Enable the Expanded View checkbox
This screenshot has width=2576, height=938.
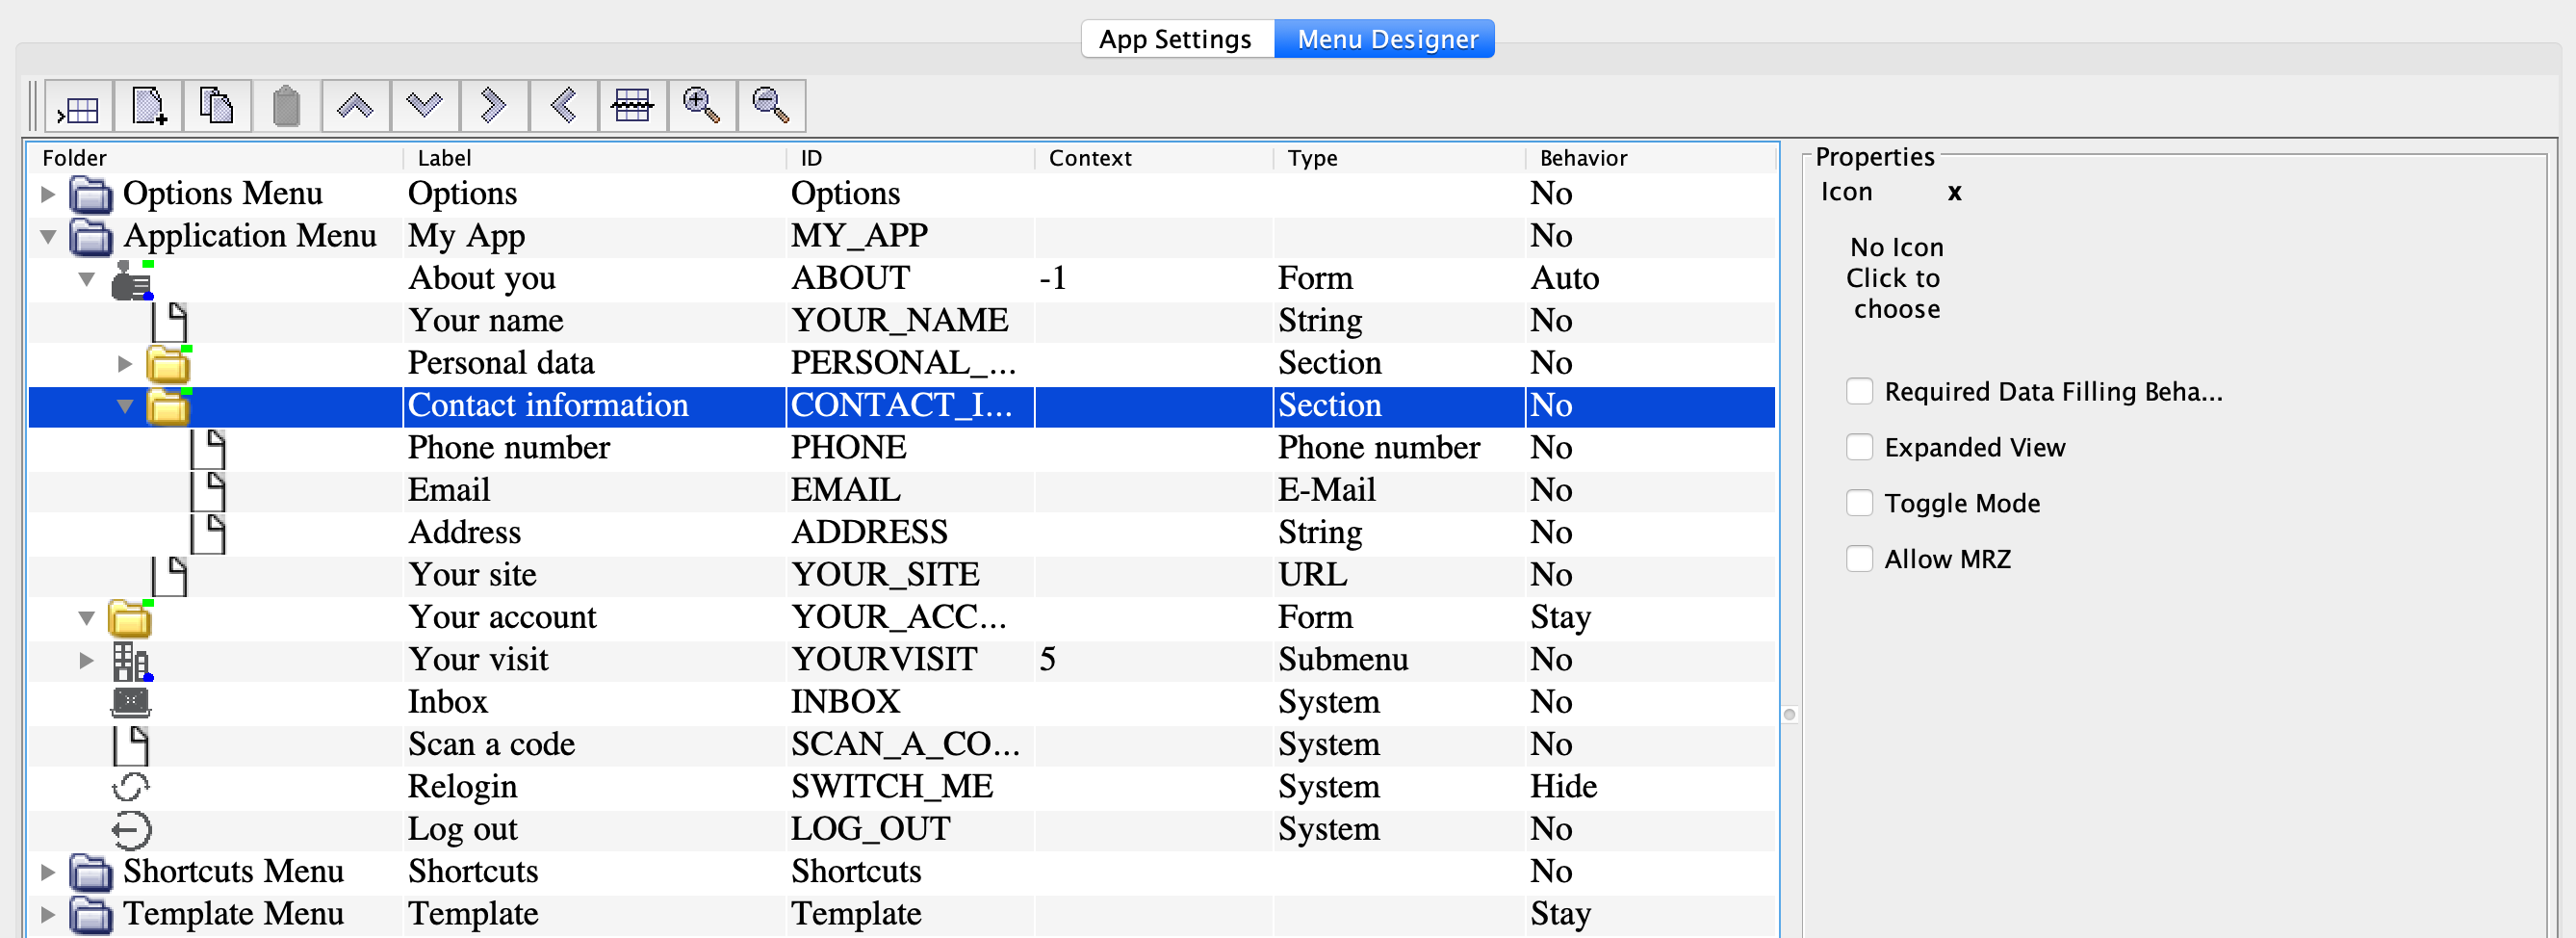point(1859,447)
